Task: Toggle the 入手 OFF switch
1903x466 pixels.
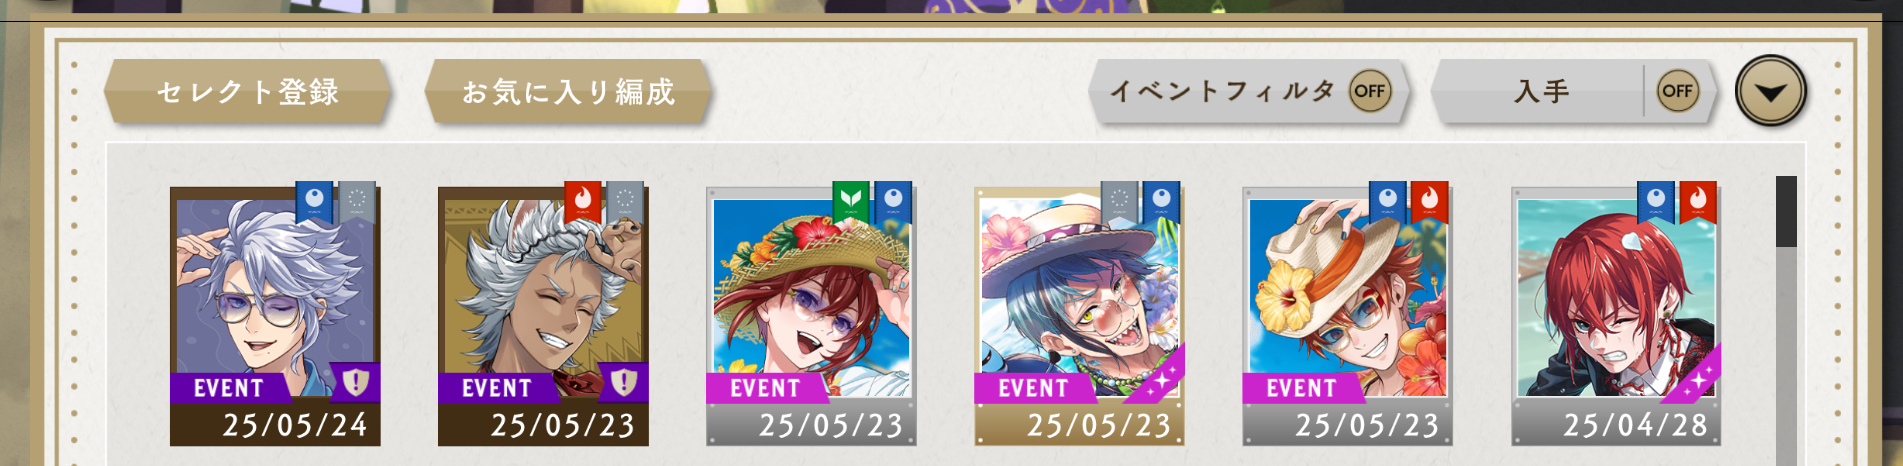Action: [x=1677, y=91]
